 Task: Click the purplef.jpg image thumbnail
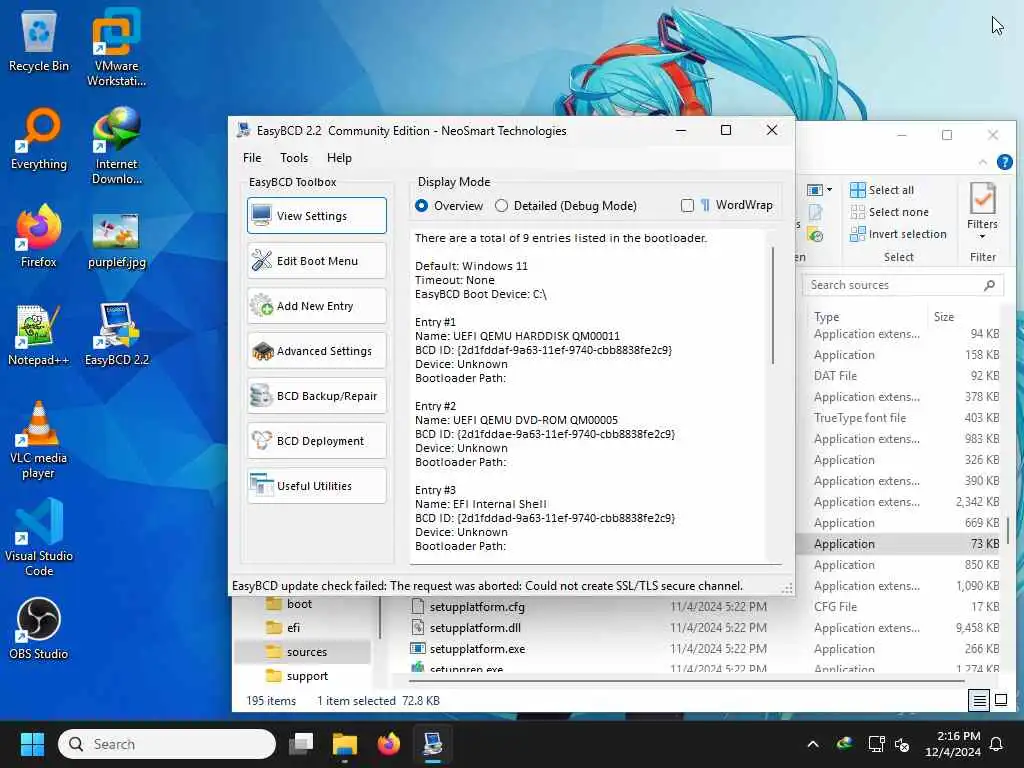[x=116, y=231]
